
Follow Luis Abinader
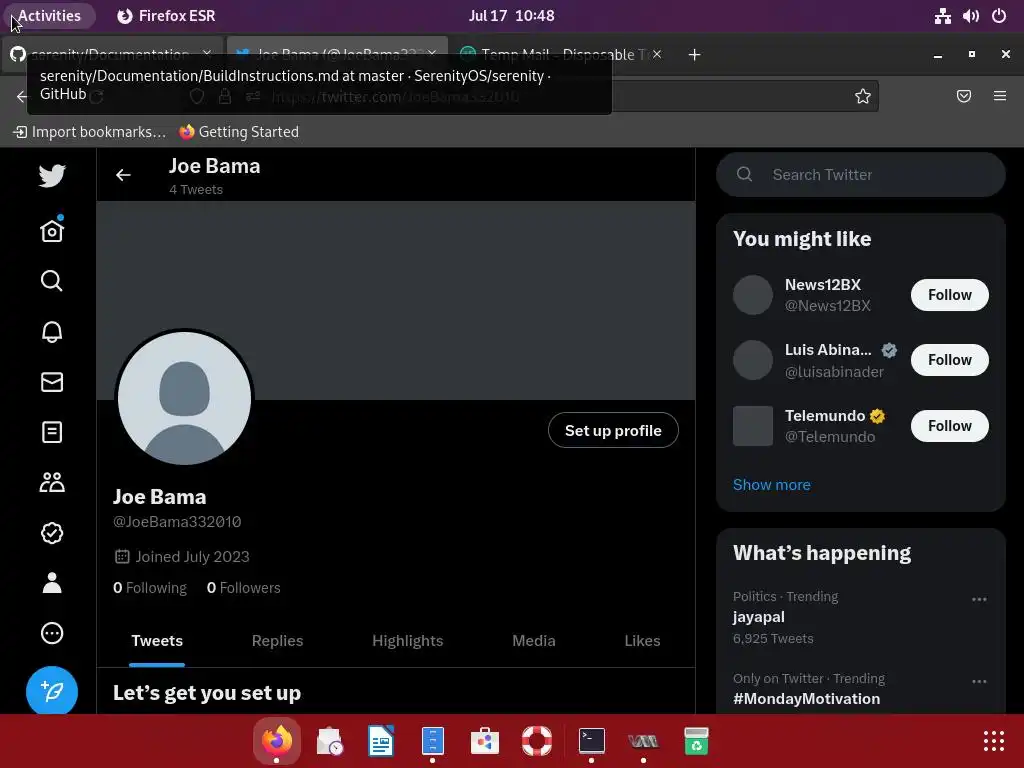(950, 360)
